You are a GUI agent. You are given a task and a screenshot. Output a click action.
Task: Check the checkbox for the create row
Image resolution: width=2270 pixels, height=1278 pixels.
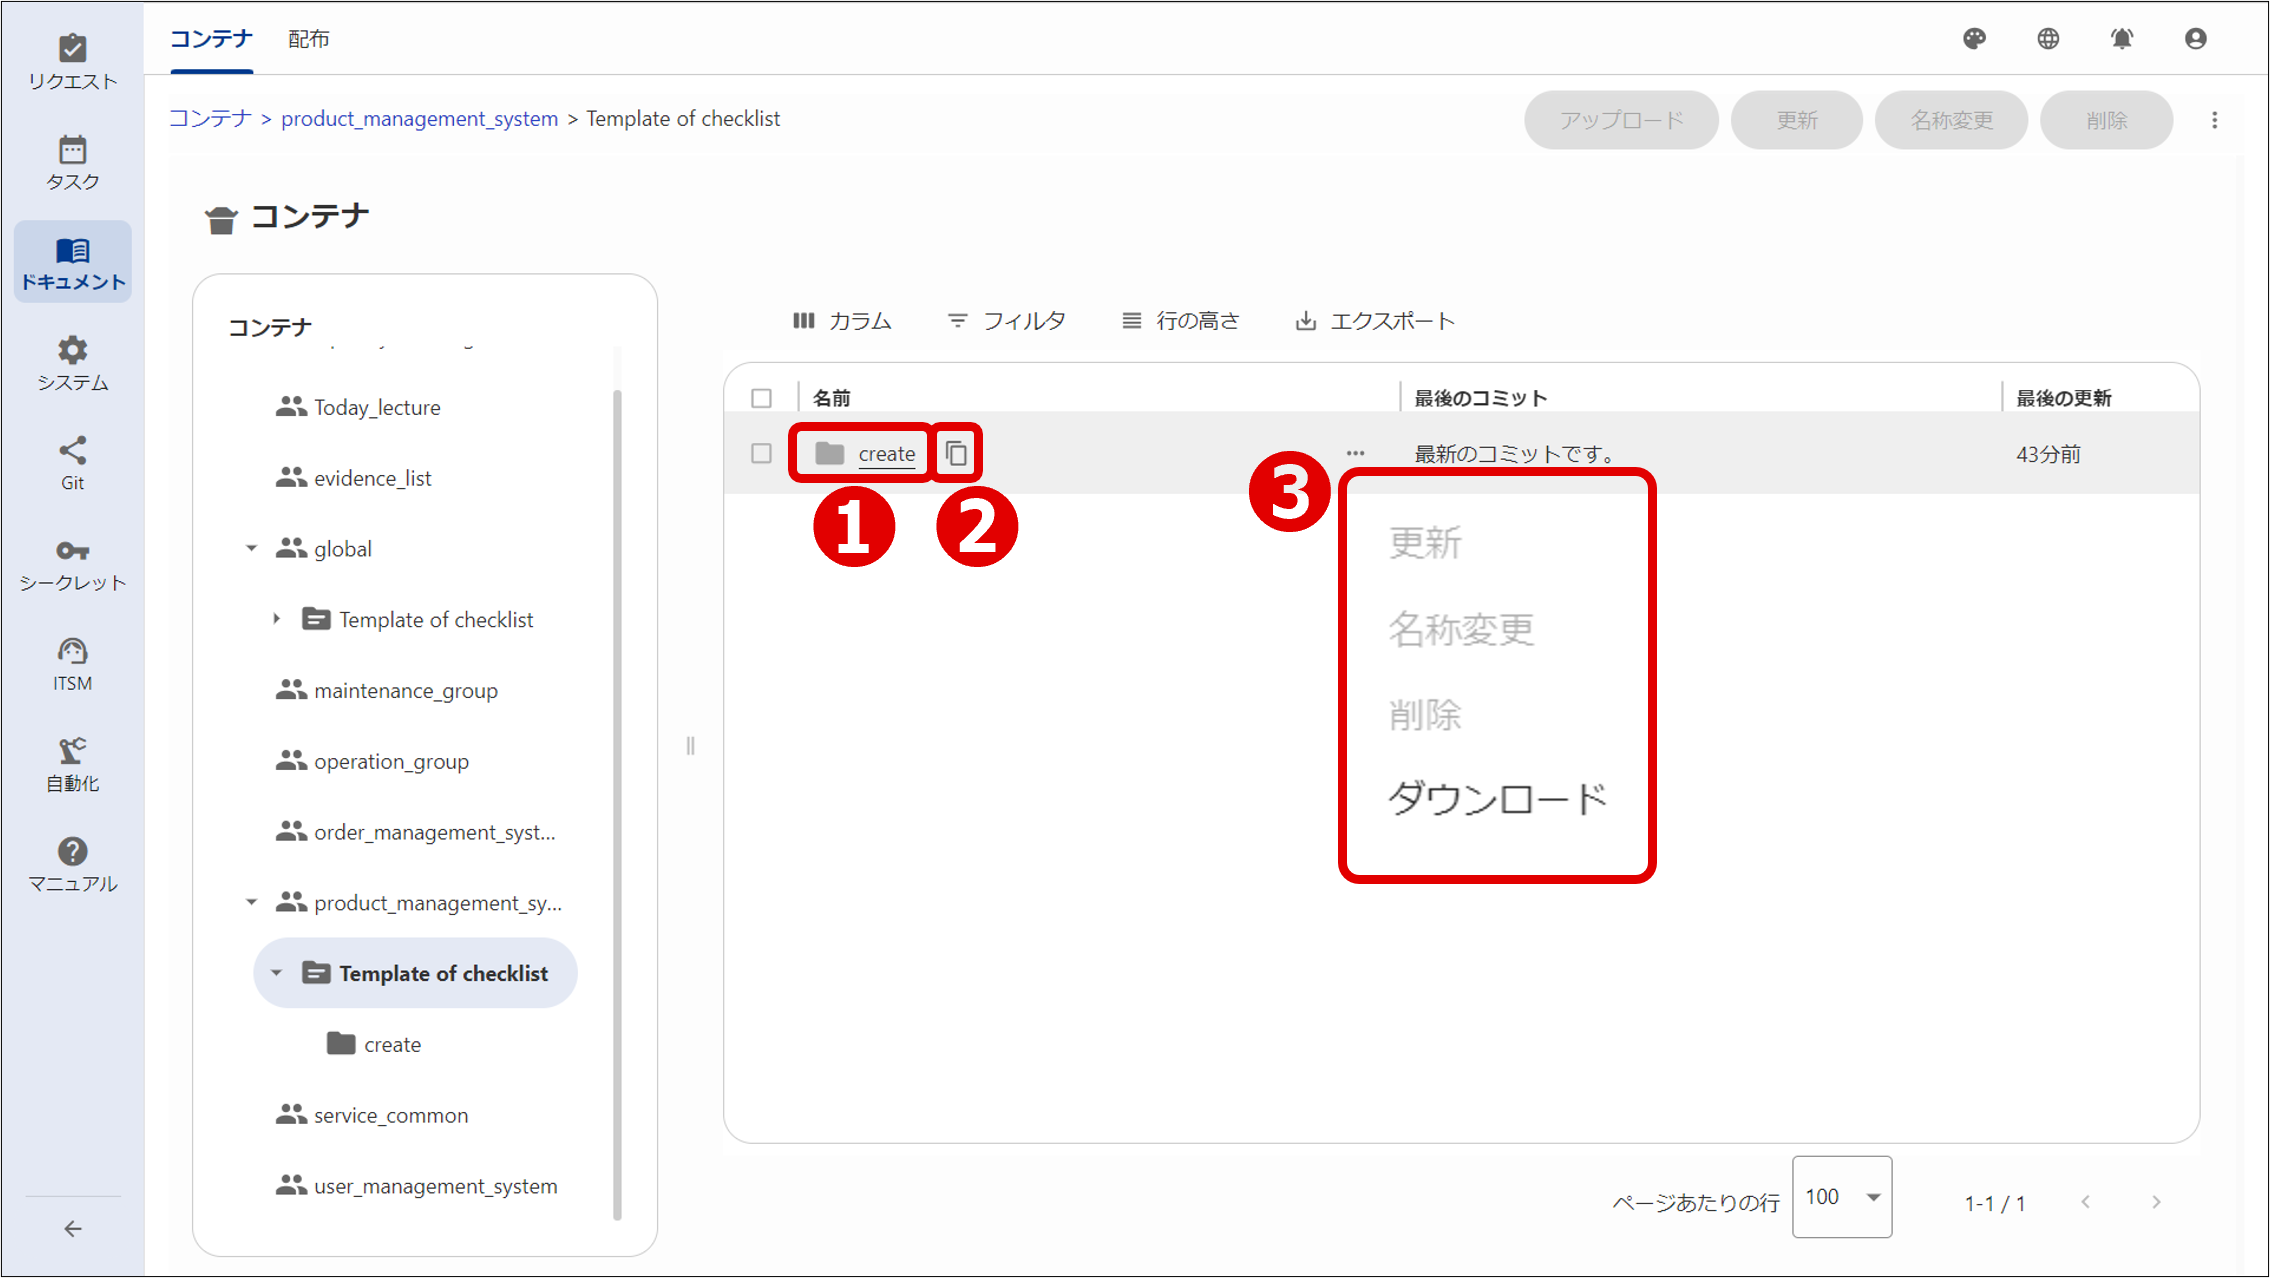(760, 452)
